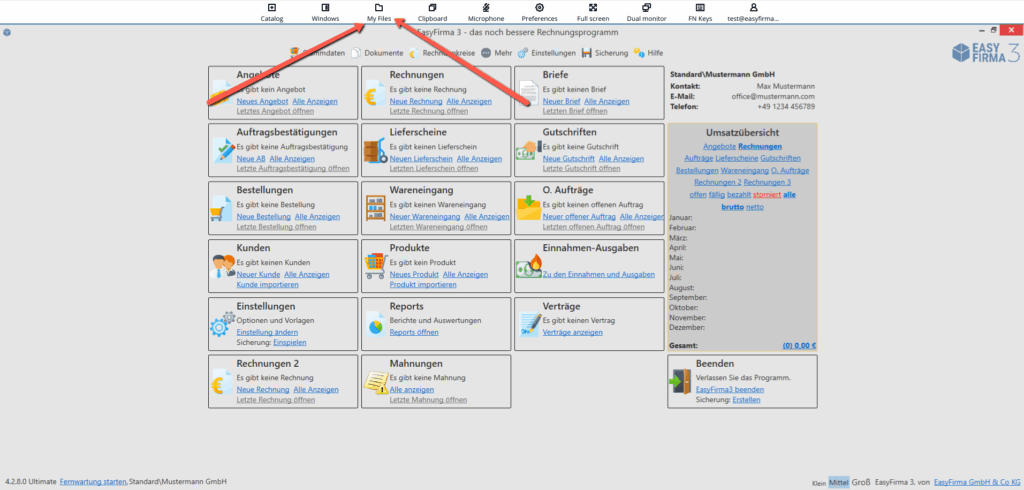The image size is (1024, 490).
Task: Click Neue Gutschrift link
Action: [x=568, y=159]
